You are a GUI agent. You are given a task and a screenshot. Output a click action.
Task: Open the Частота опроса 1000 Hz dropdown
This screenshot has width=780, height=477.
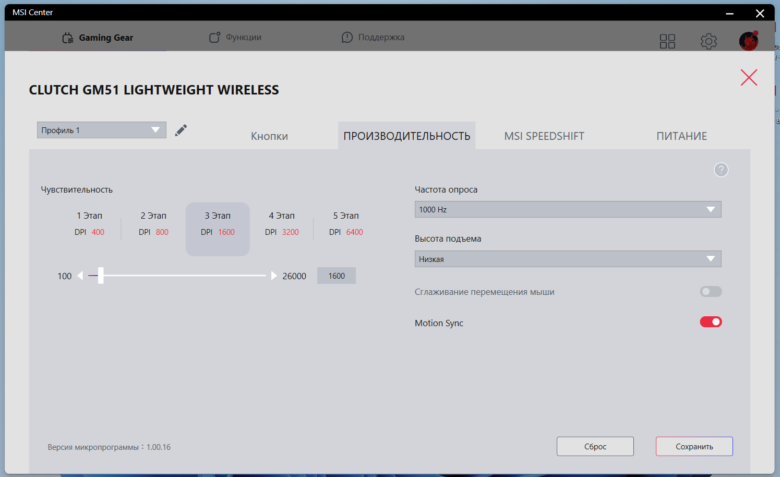click(568, 209)
